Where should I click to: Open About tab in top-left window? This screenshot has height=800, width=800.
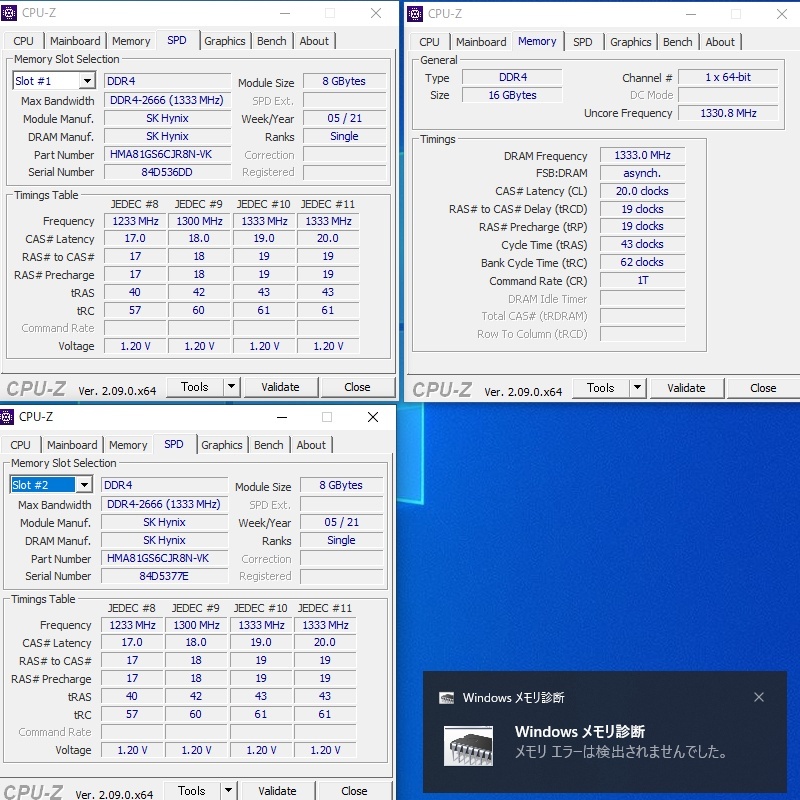pos(314,41)
